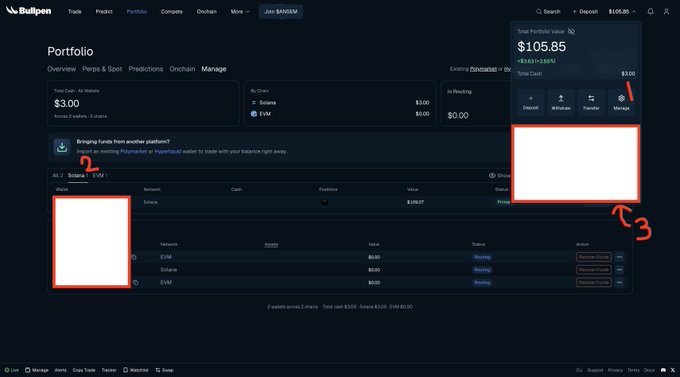This screenshot has width=680, height=377.
Task: Open more options for the Solana routing row
Action: tap(619, 270)
